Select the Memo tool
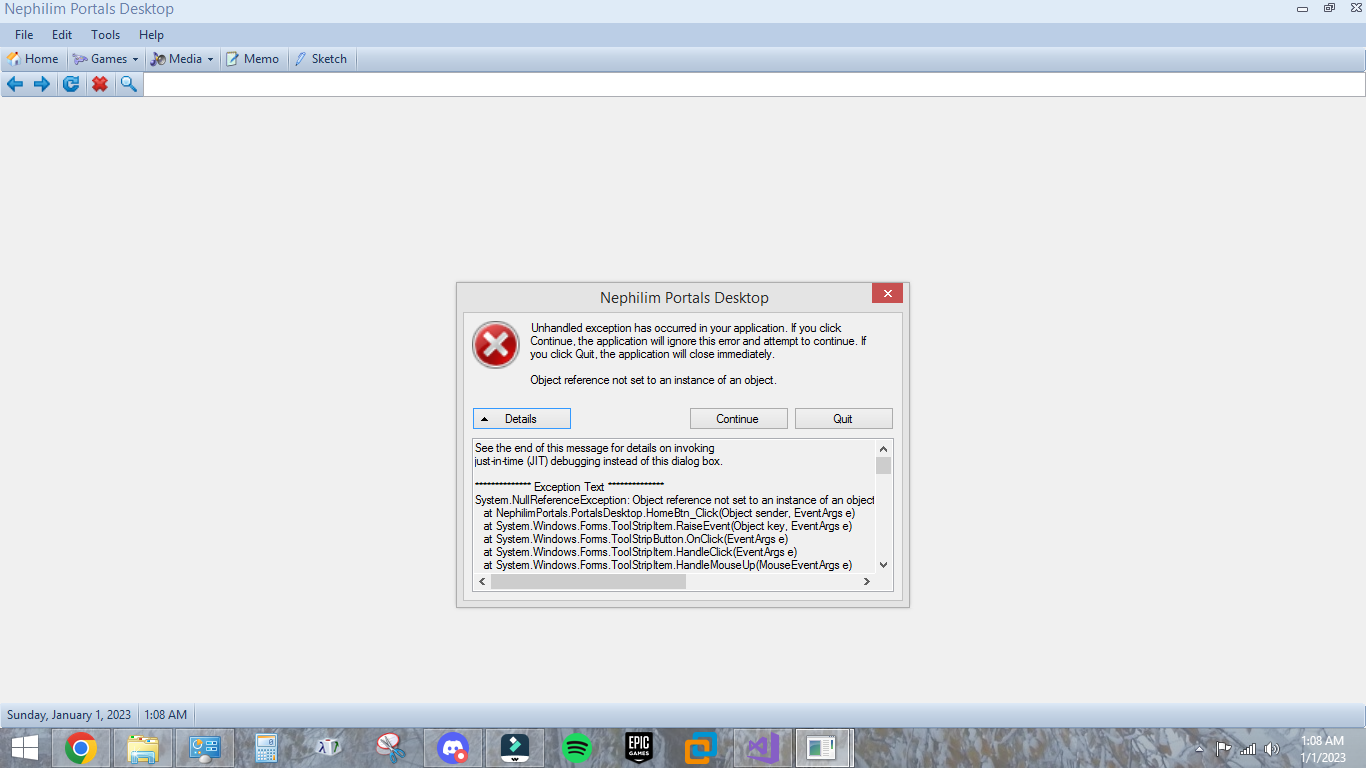Viewport: 1366px width, 768px height. 253,58
